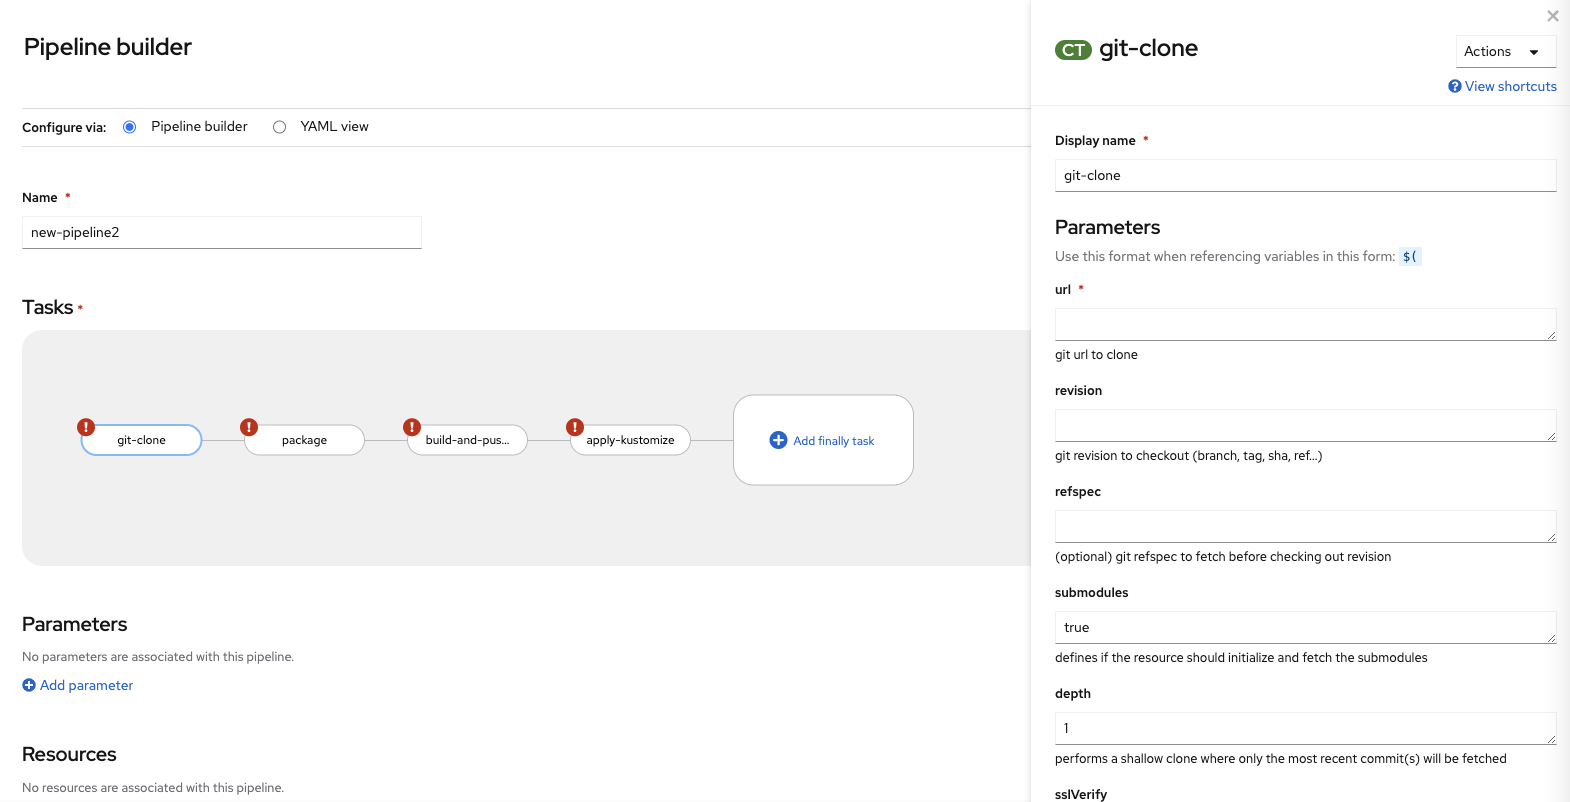Close the git-clone side panel
This screenshot has width=1570, height=802.
point(1553,16)
